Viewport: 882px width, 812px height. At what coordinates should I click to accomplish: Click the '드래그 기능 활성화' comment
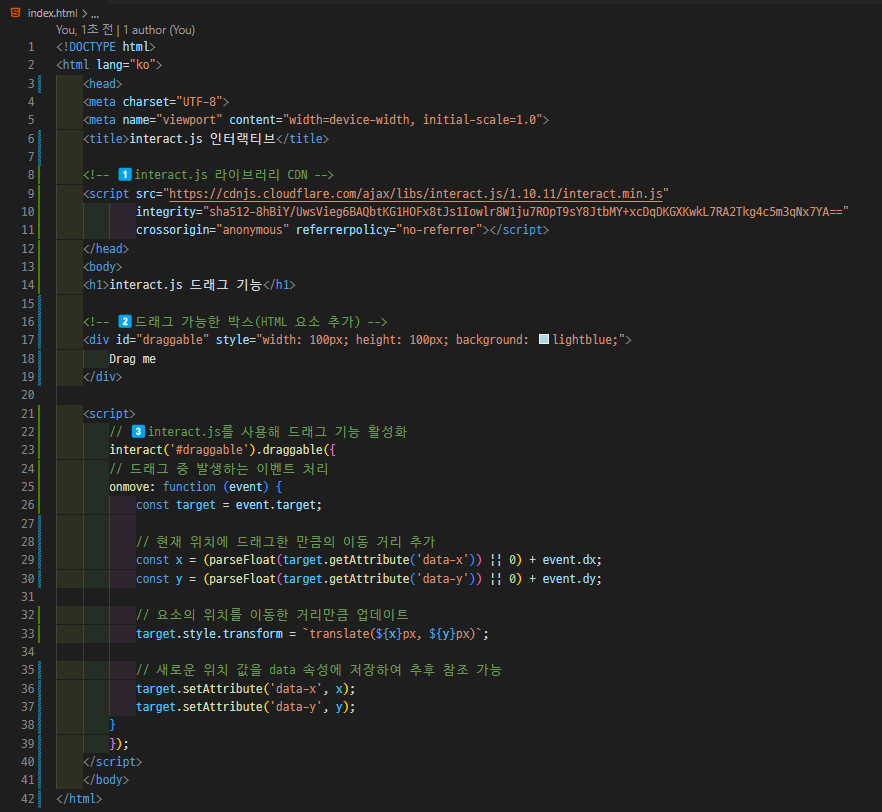258,432
